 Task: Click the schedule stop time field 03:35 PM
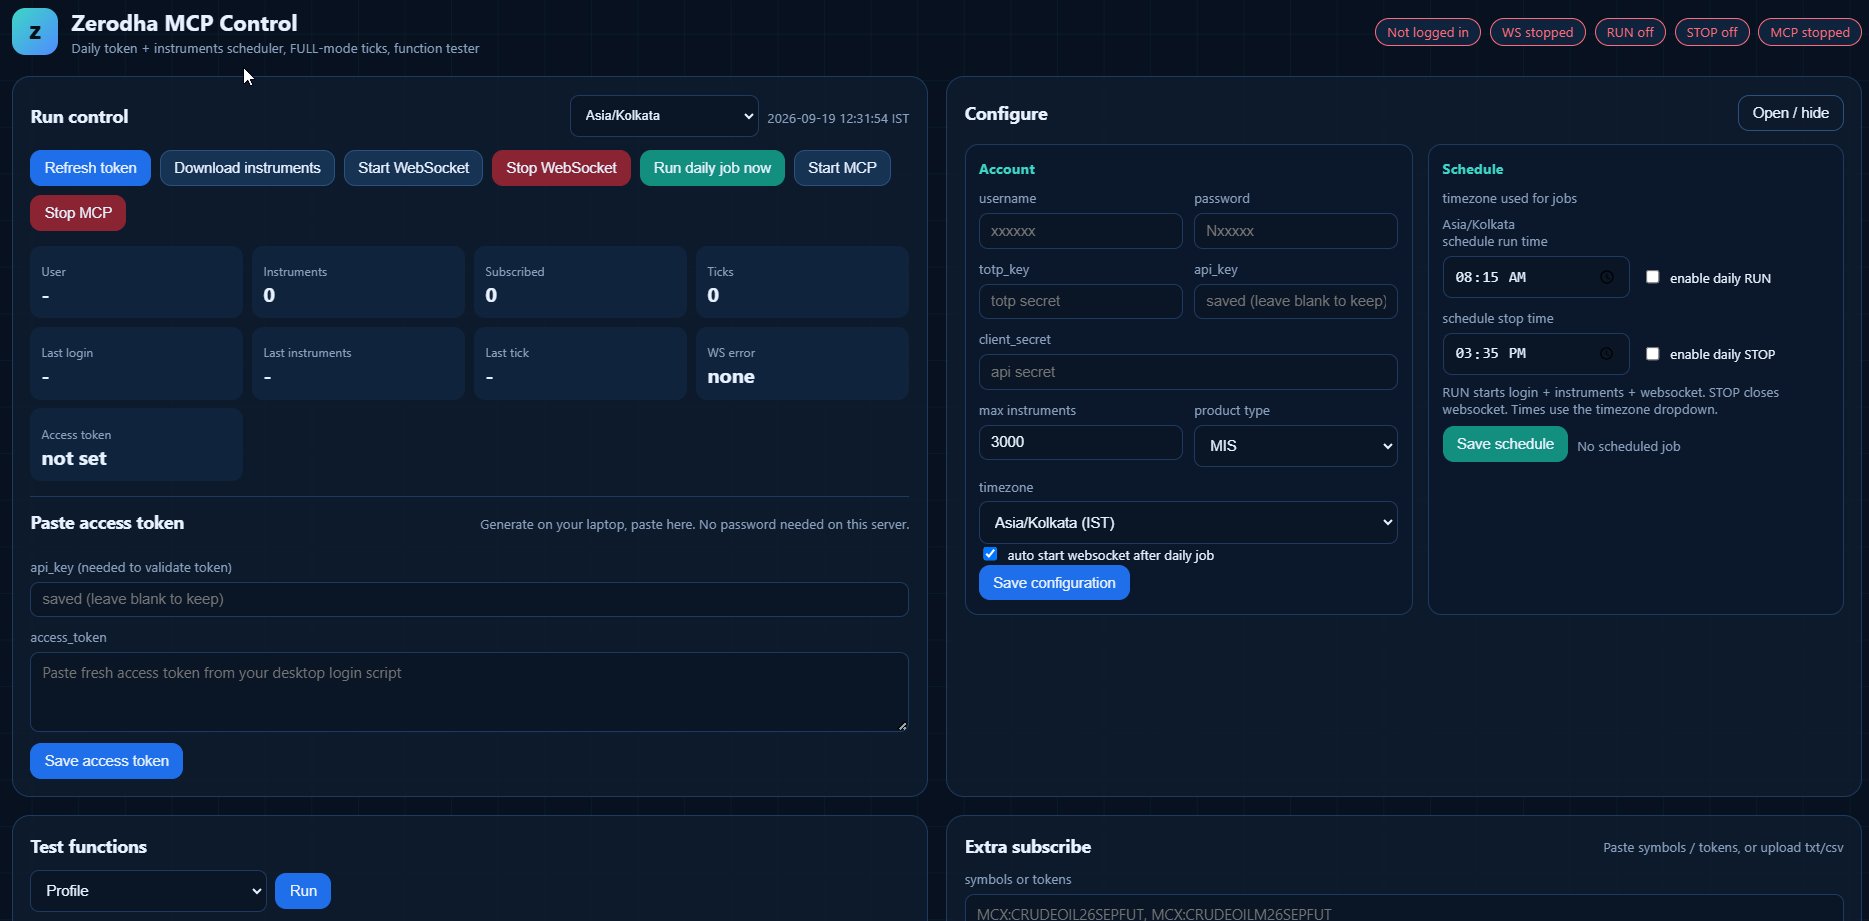[1535, 353]
